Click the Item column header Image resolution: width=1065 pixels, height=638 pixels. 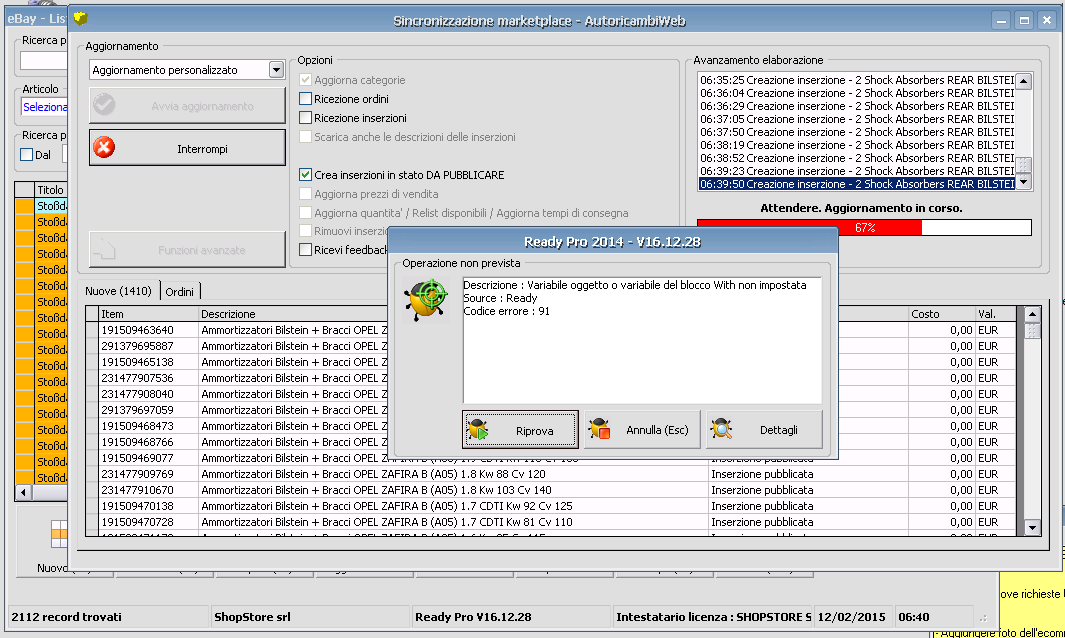point(148,314)
